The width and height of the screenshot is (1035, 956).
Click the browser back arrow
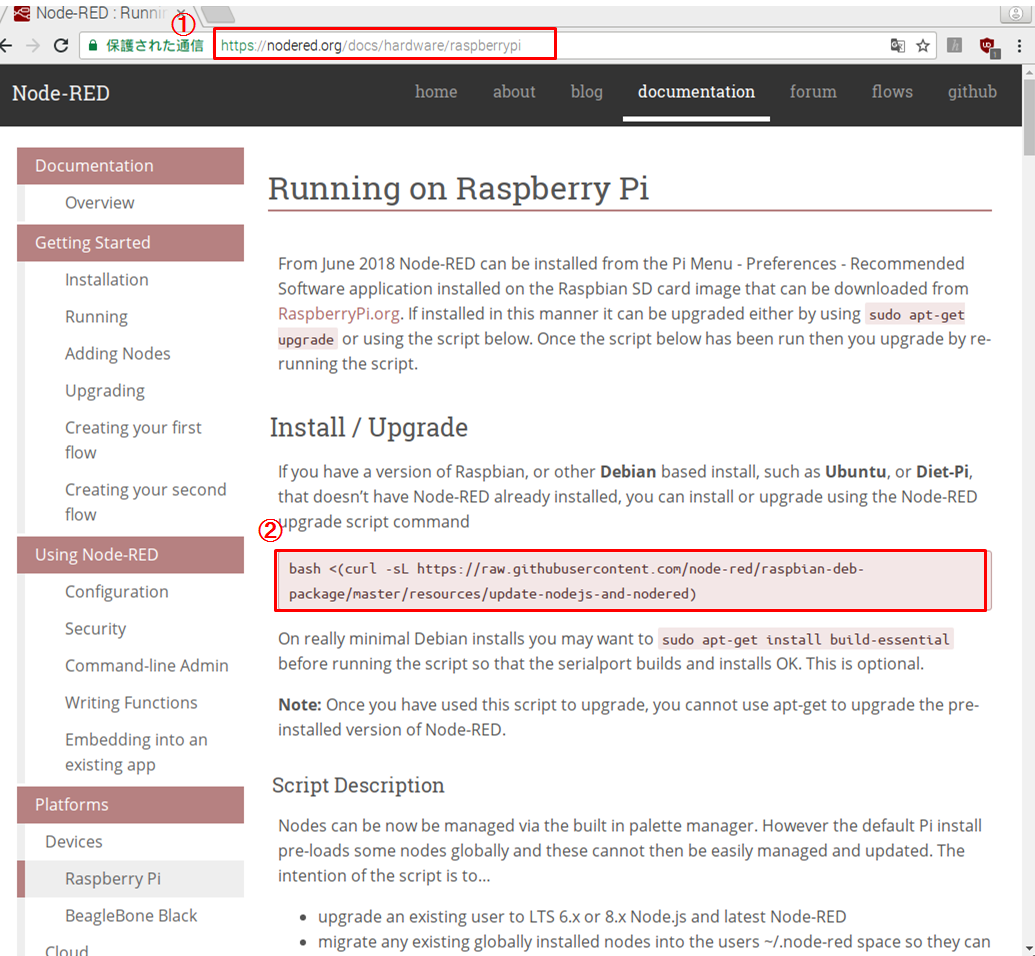(6, 45)
